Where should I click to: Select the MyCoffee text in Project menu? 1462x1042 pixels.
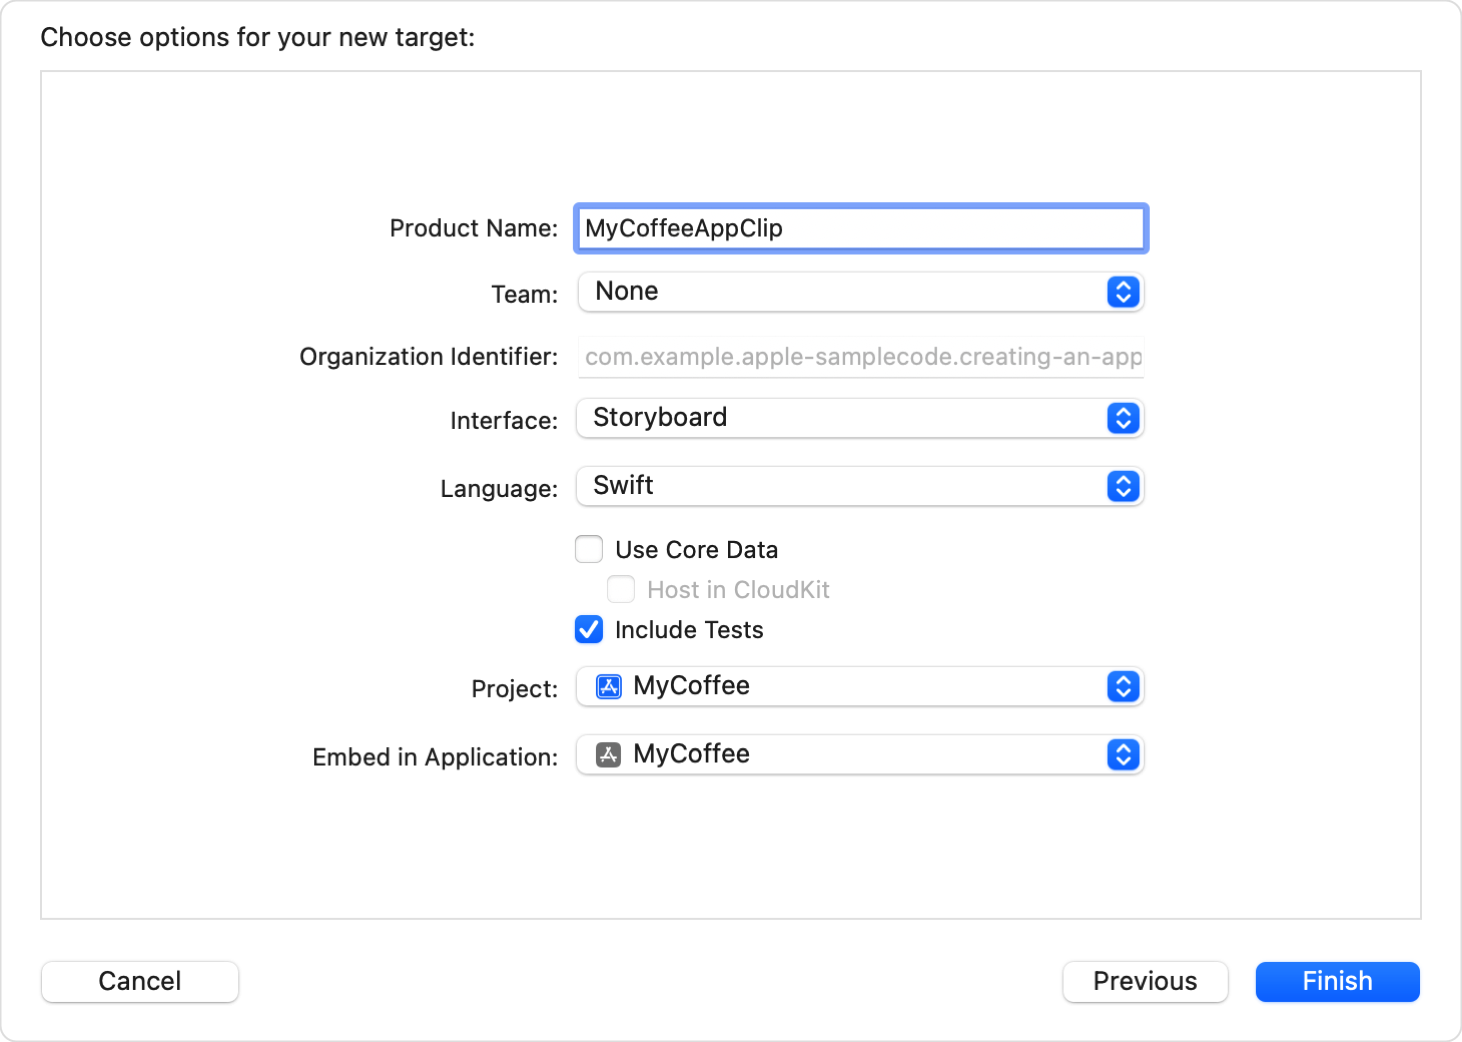click(691, 686)
